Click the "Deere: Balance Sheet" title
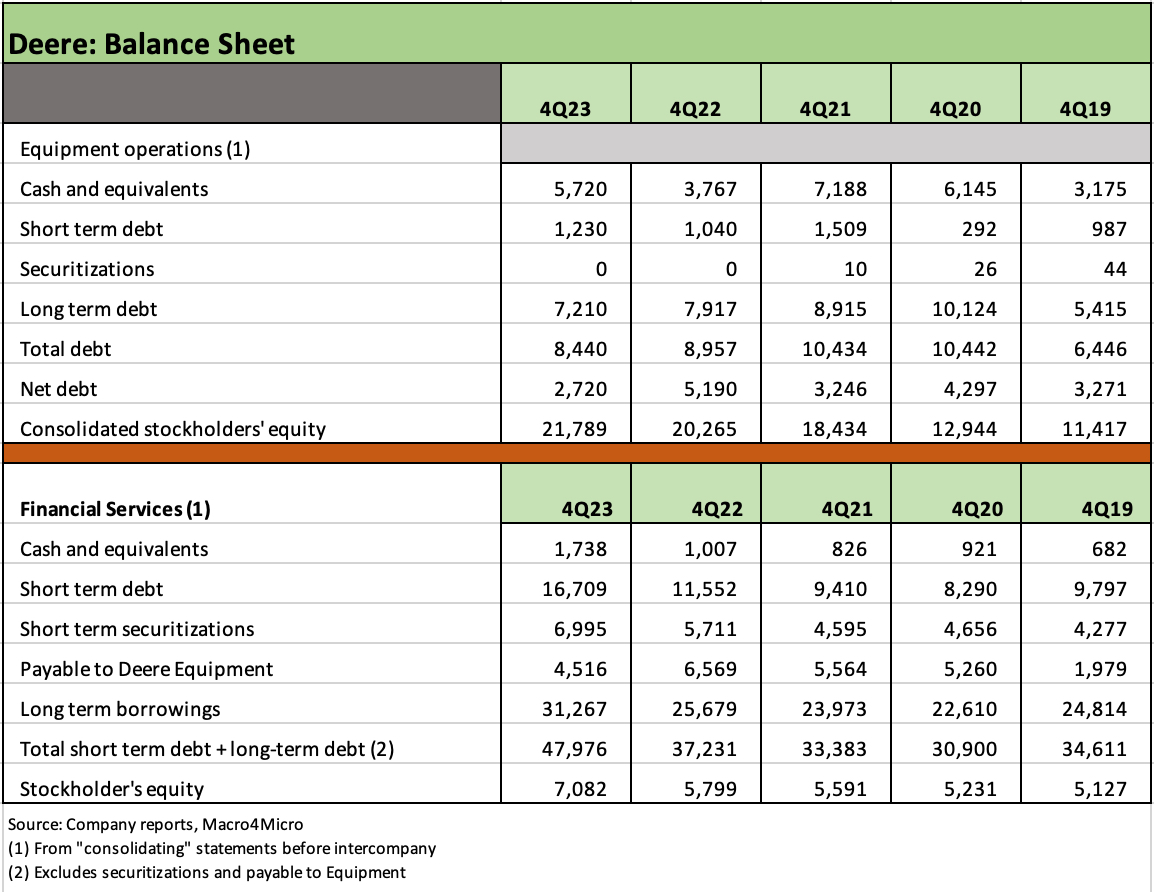Screen dimensions: 1154x892 click(151, 44)
